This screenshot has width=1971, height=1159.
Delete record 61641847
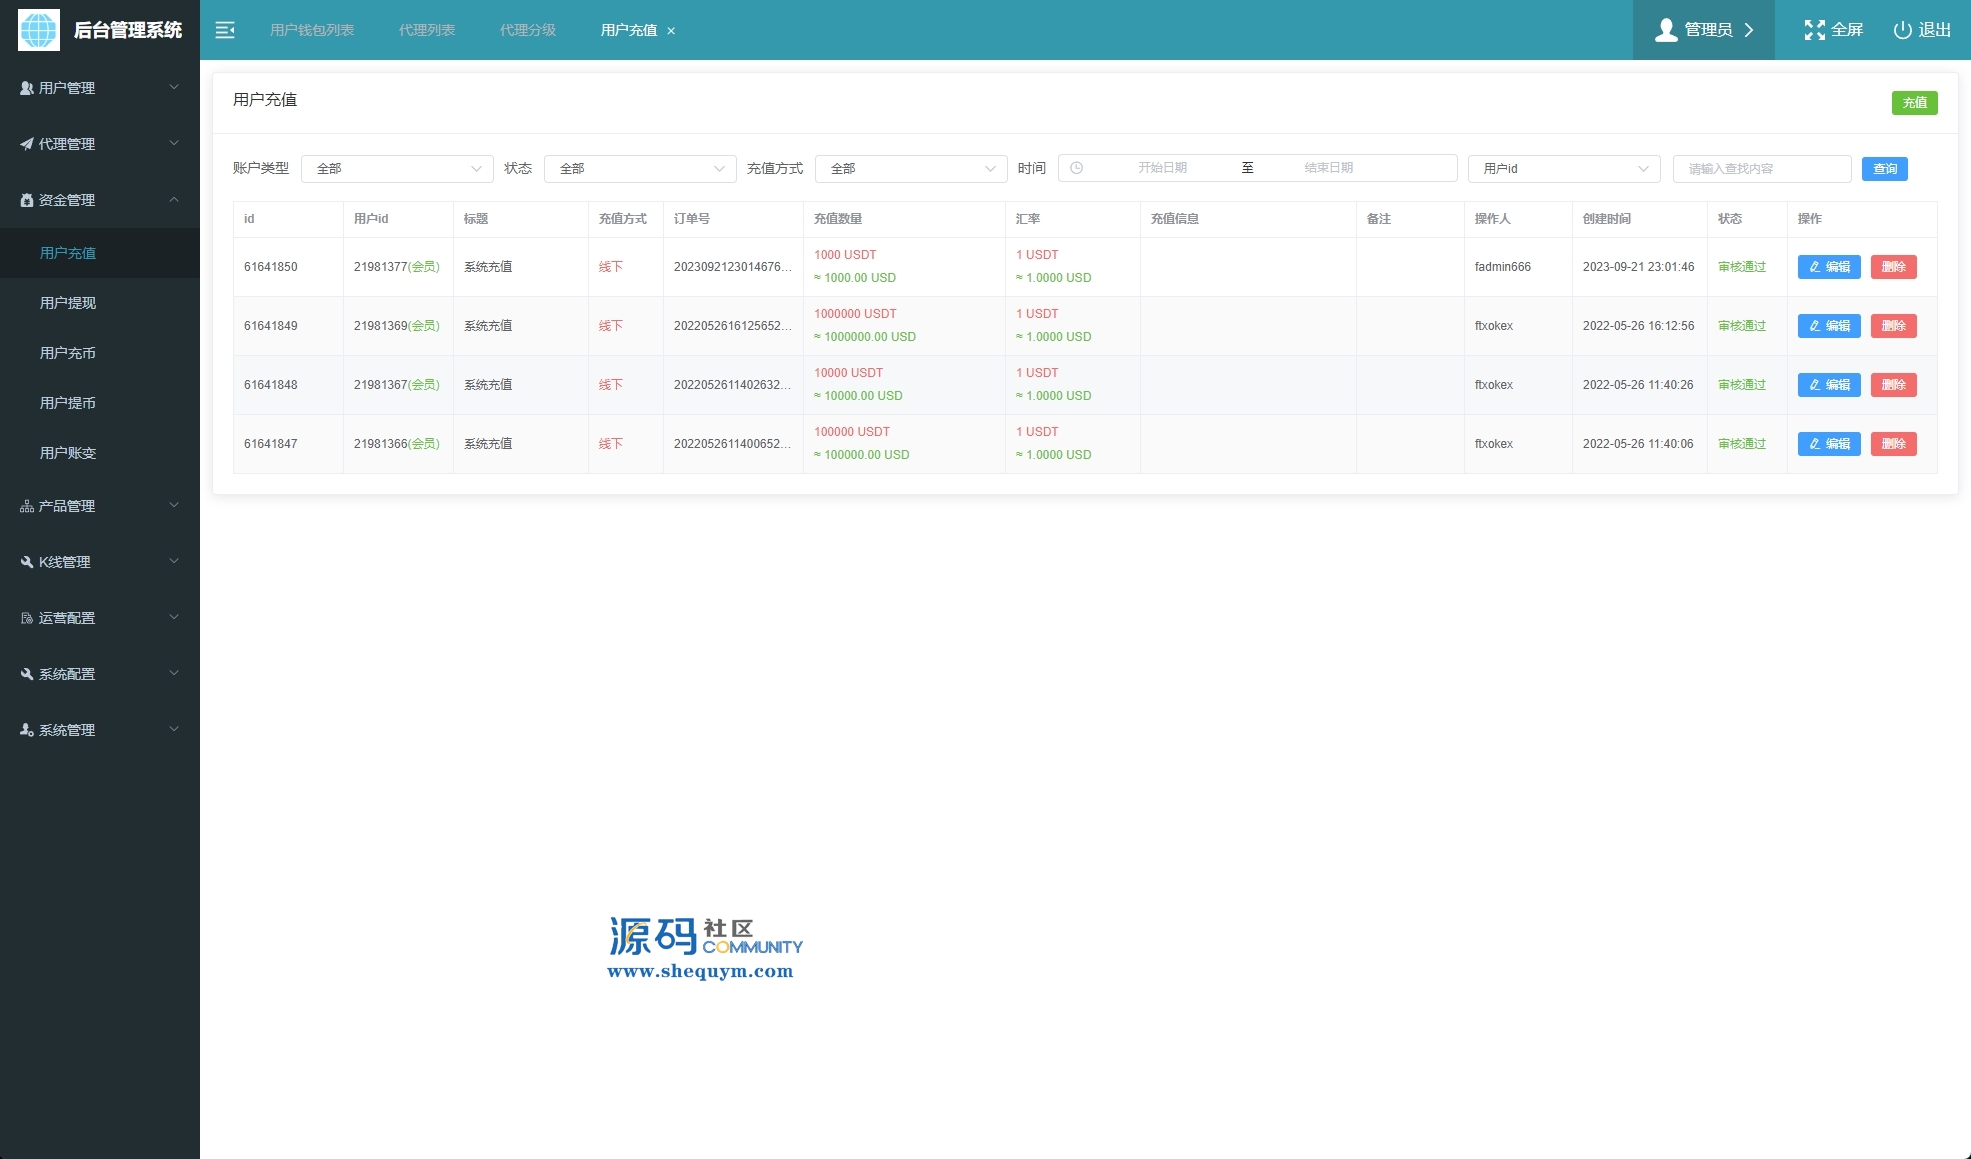pos(1893,444)
